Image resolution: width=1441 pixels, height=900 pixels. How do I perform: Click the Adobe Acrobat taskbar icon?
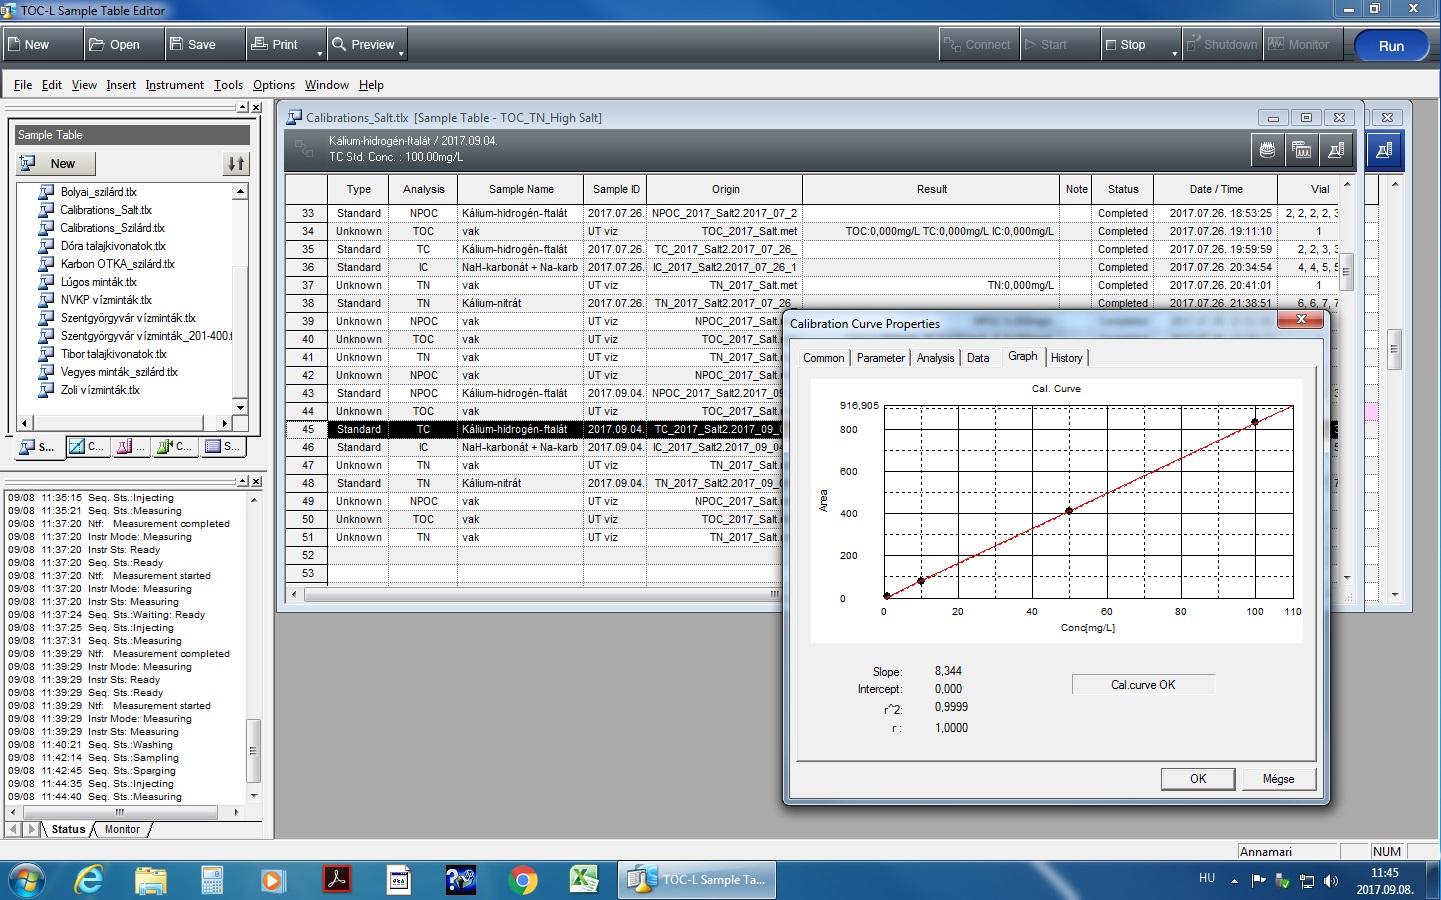(x=336, y=880)
